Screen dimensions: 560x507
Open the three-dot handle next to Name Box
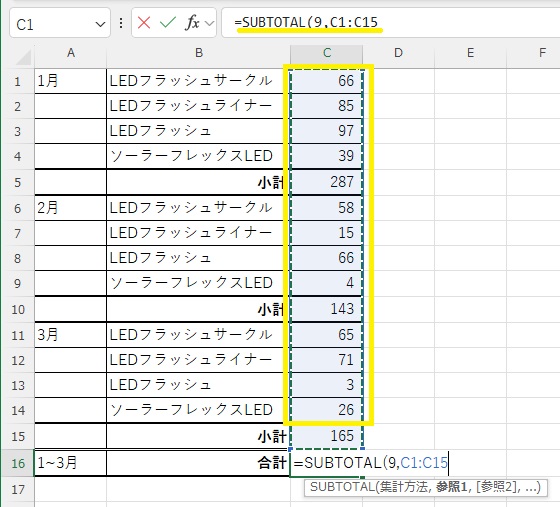tap(121, 23)
